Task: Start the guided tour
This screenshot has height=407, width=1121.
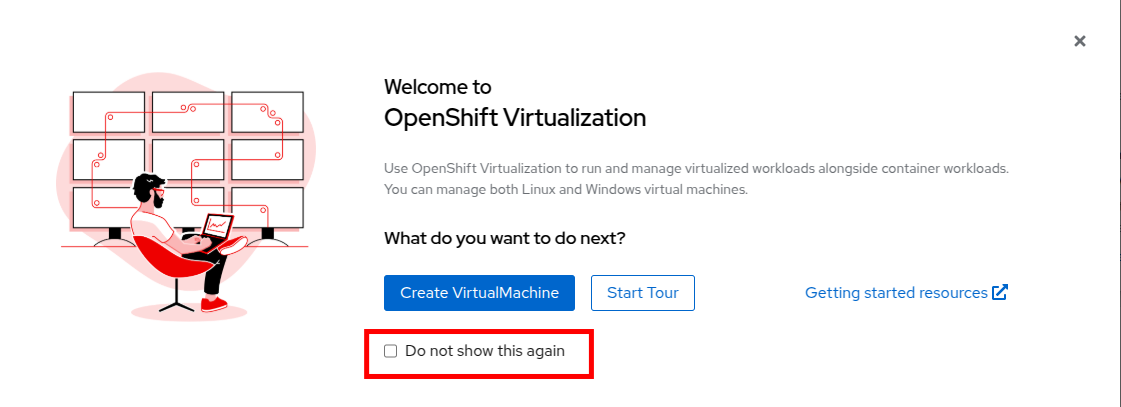Action: [642, 293]
